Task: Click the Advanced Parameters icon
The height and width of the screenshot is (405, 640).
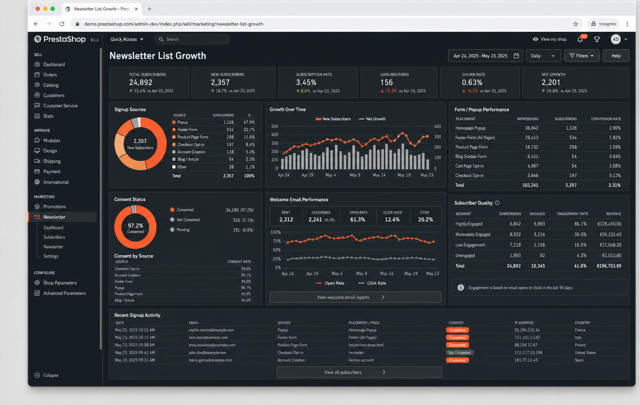Action: coord(37,293)
